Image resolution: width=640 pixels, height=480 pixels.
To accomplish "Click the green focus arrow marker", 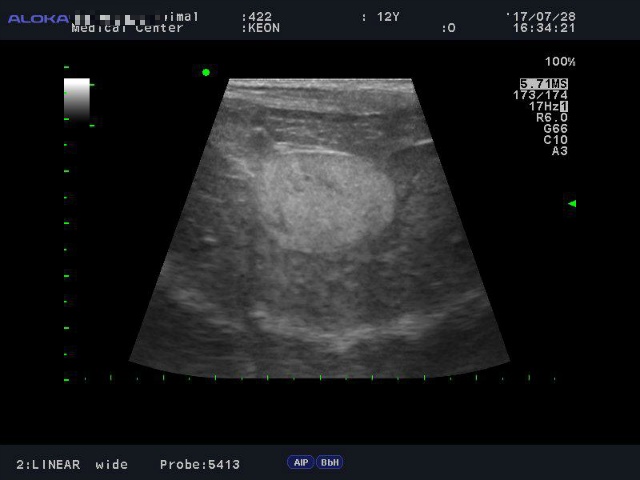I will coord(572,203).
